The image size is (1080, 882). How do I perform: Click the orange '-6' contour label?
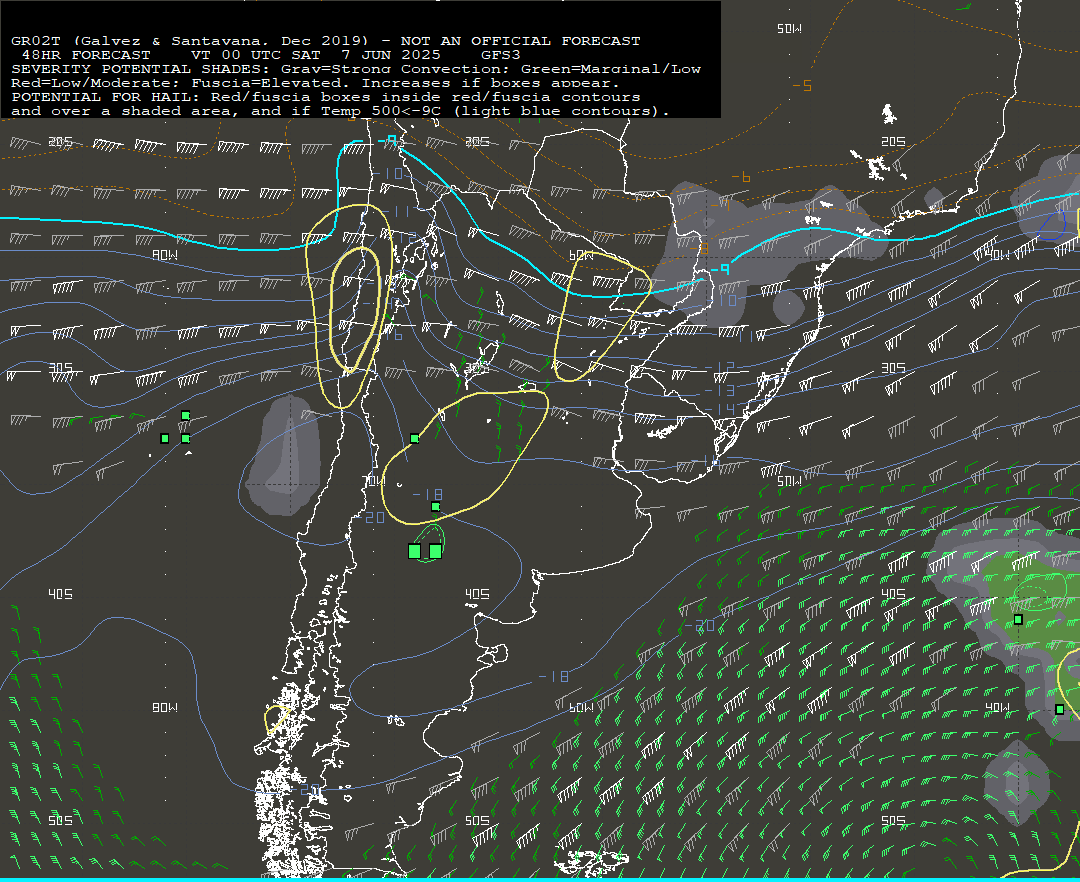(x=740, y=177)
